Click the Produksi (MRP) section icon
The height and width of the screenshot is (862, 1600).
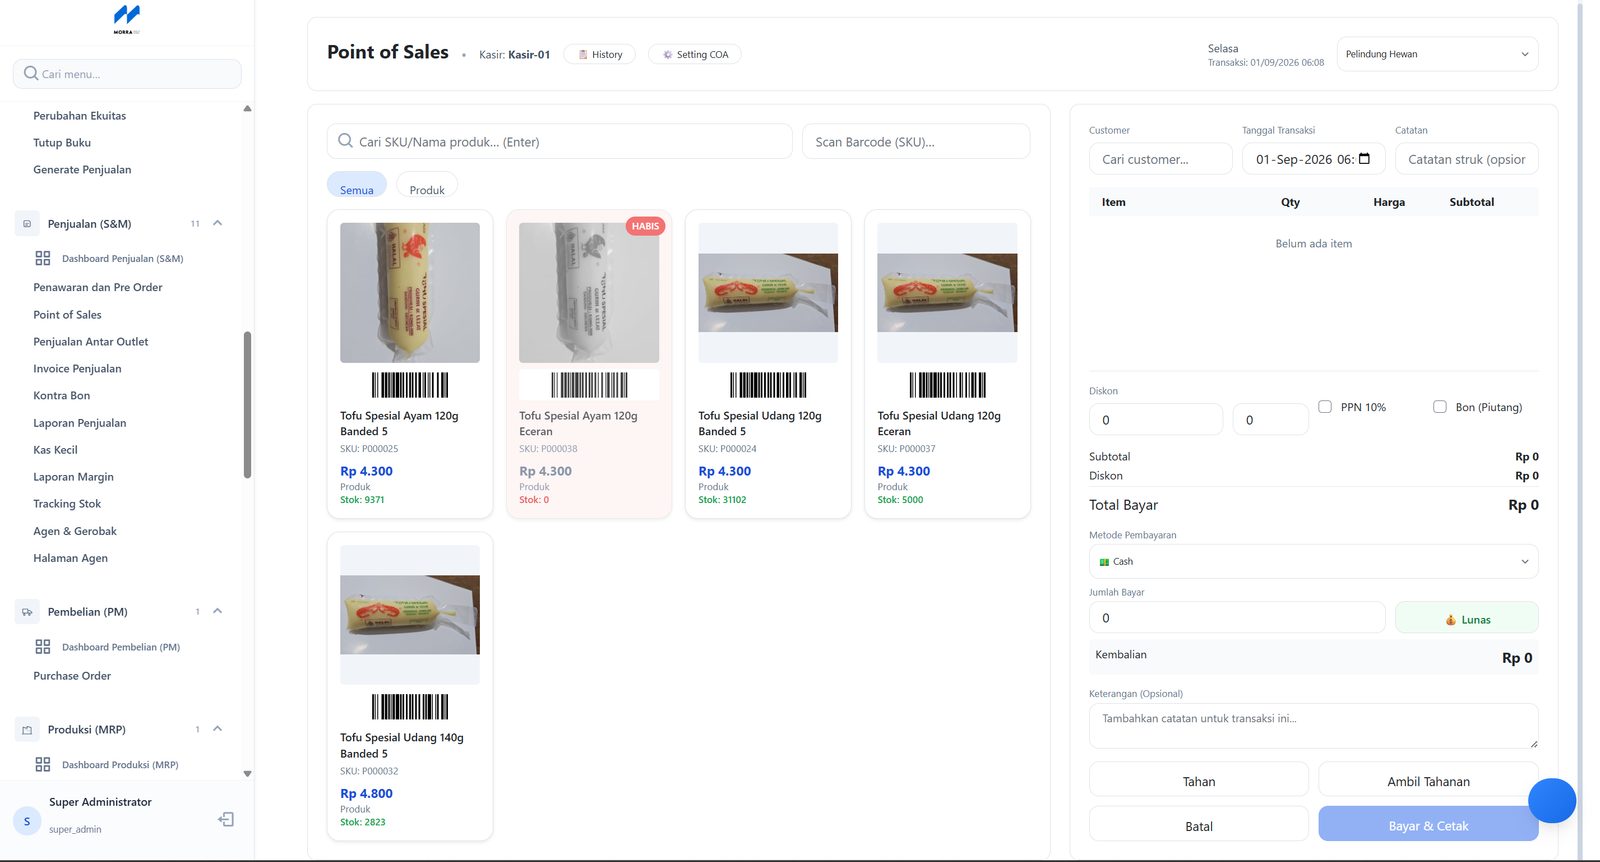click(x=27, y=730)
